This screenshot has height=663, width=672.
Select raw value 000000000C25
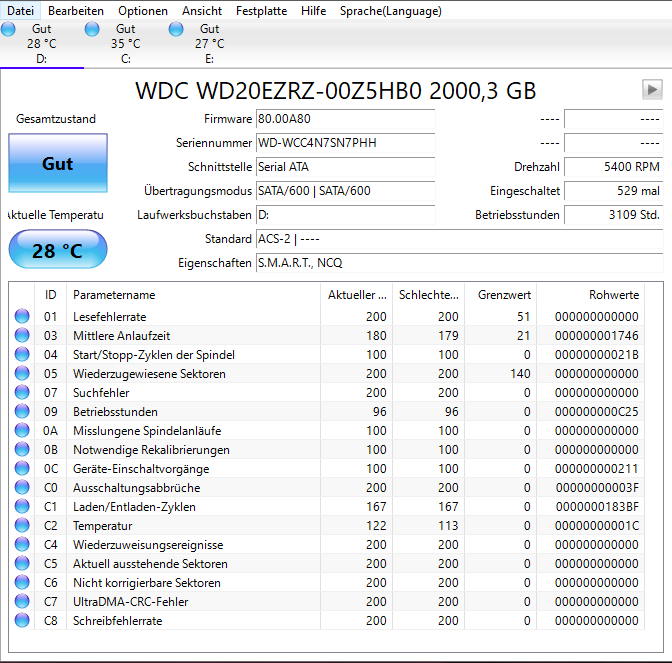tap(597, 412)
